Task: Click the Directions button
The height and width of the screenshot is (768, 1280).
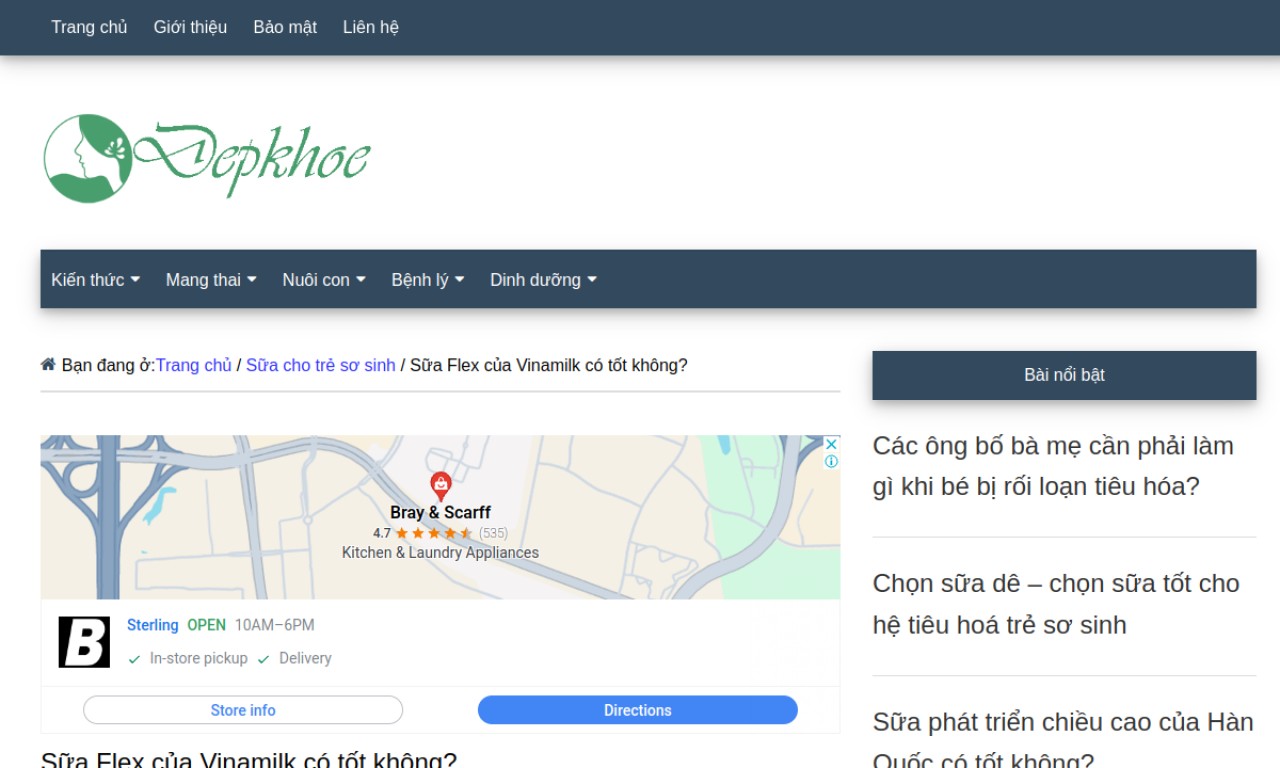Action: pyautogui.click(x=638, y=710)
